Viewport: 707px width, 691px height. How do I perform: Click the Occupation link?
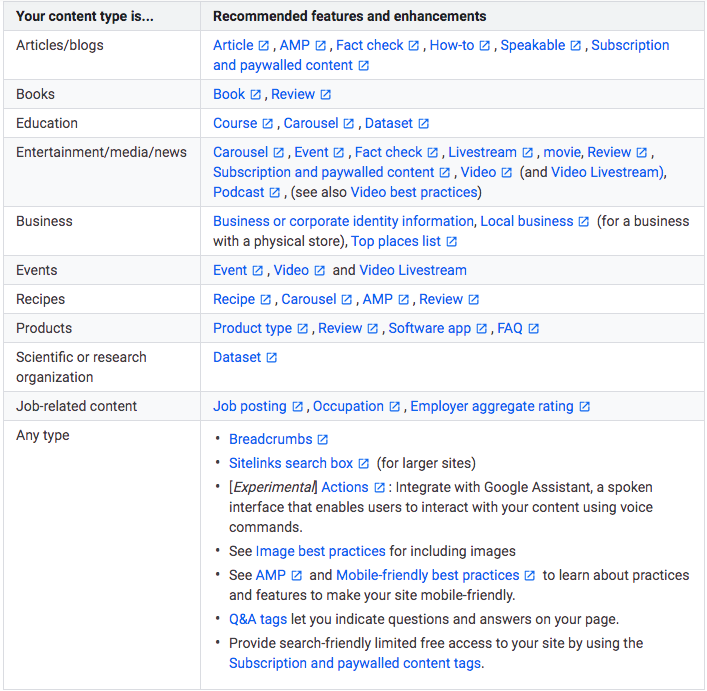click(348, 406)
